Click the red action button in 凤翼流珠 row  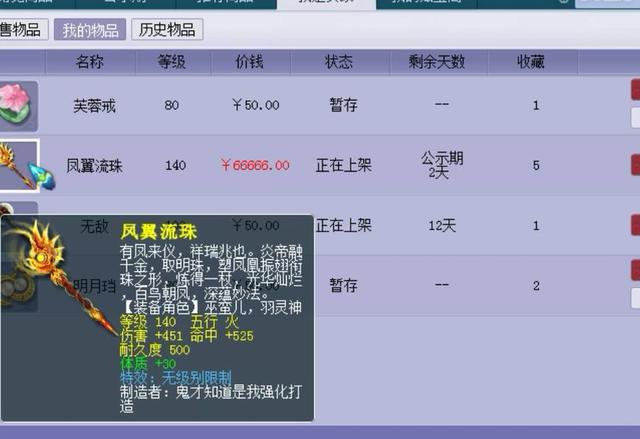pyautogui.click(x=636, y=165)
